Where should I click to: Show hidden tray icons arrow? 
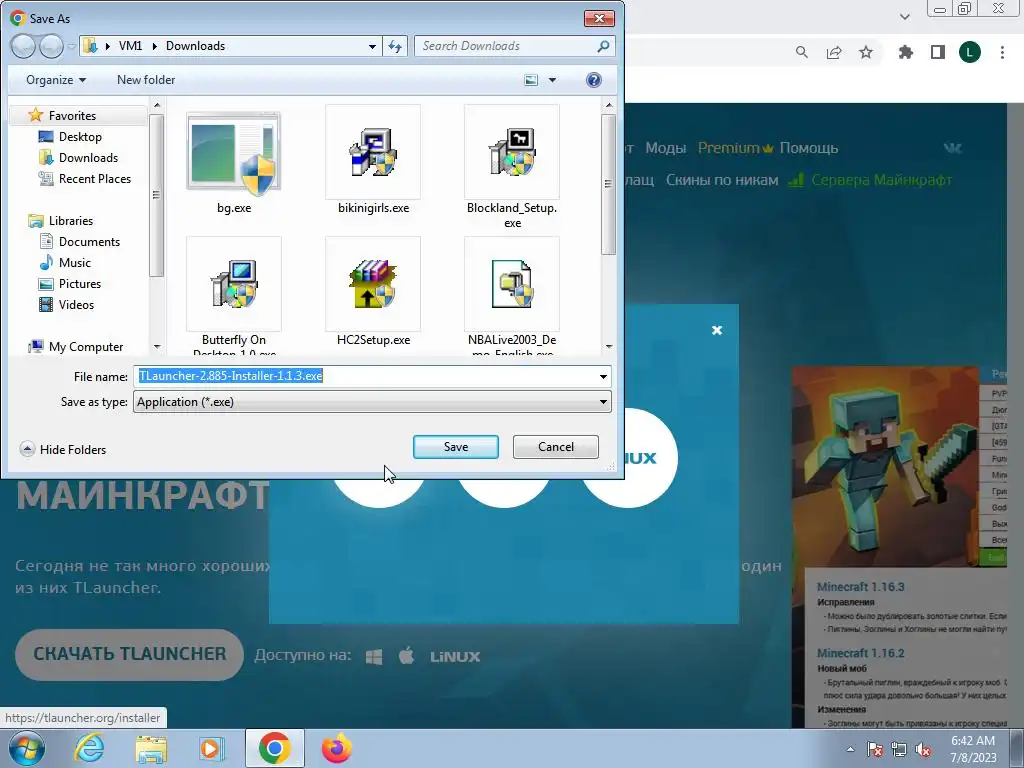850,749
